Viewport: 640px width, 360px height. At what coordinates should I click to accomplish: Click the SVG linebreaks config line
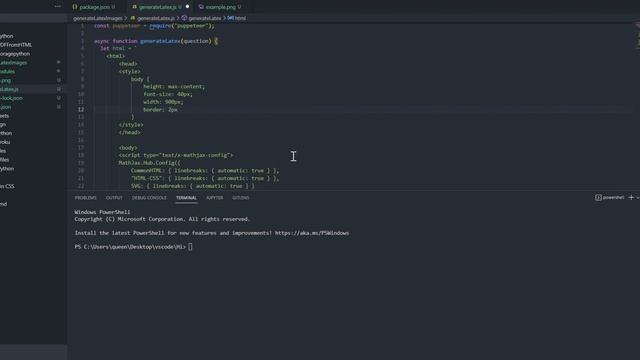tap(193, 186)
